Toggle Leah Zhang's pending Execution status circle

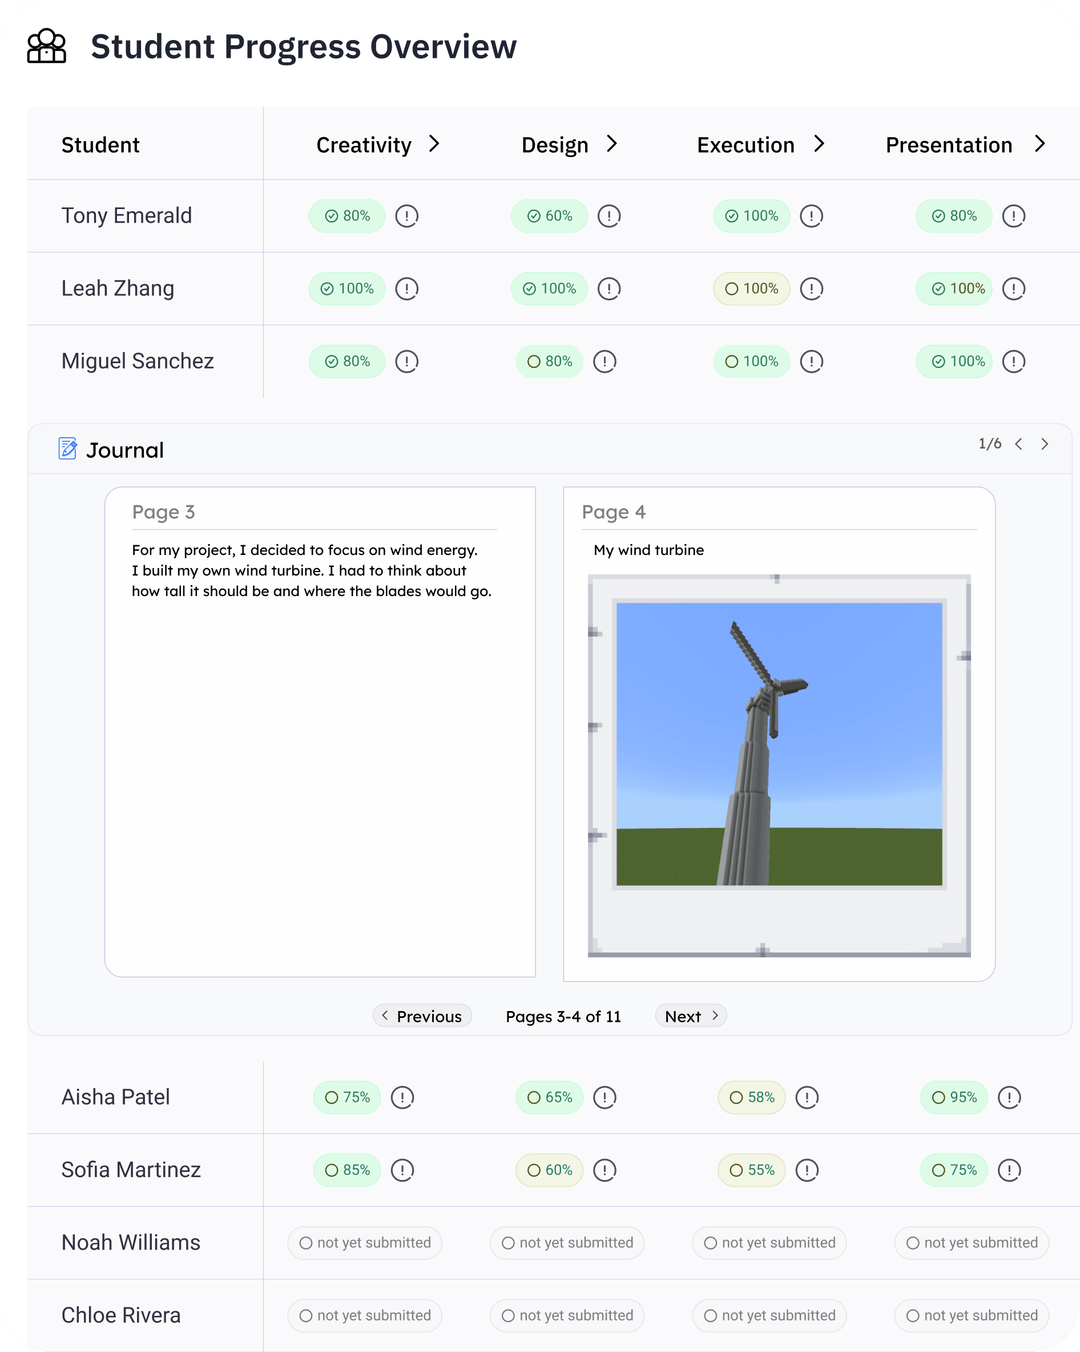731,288
